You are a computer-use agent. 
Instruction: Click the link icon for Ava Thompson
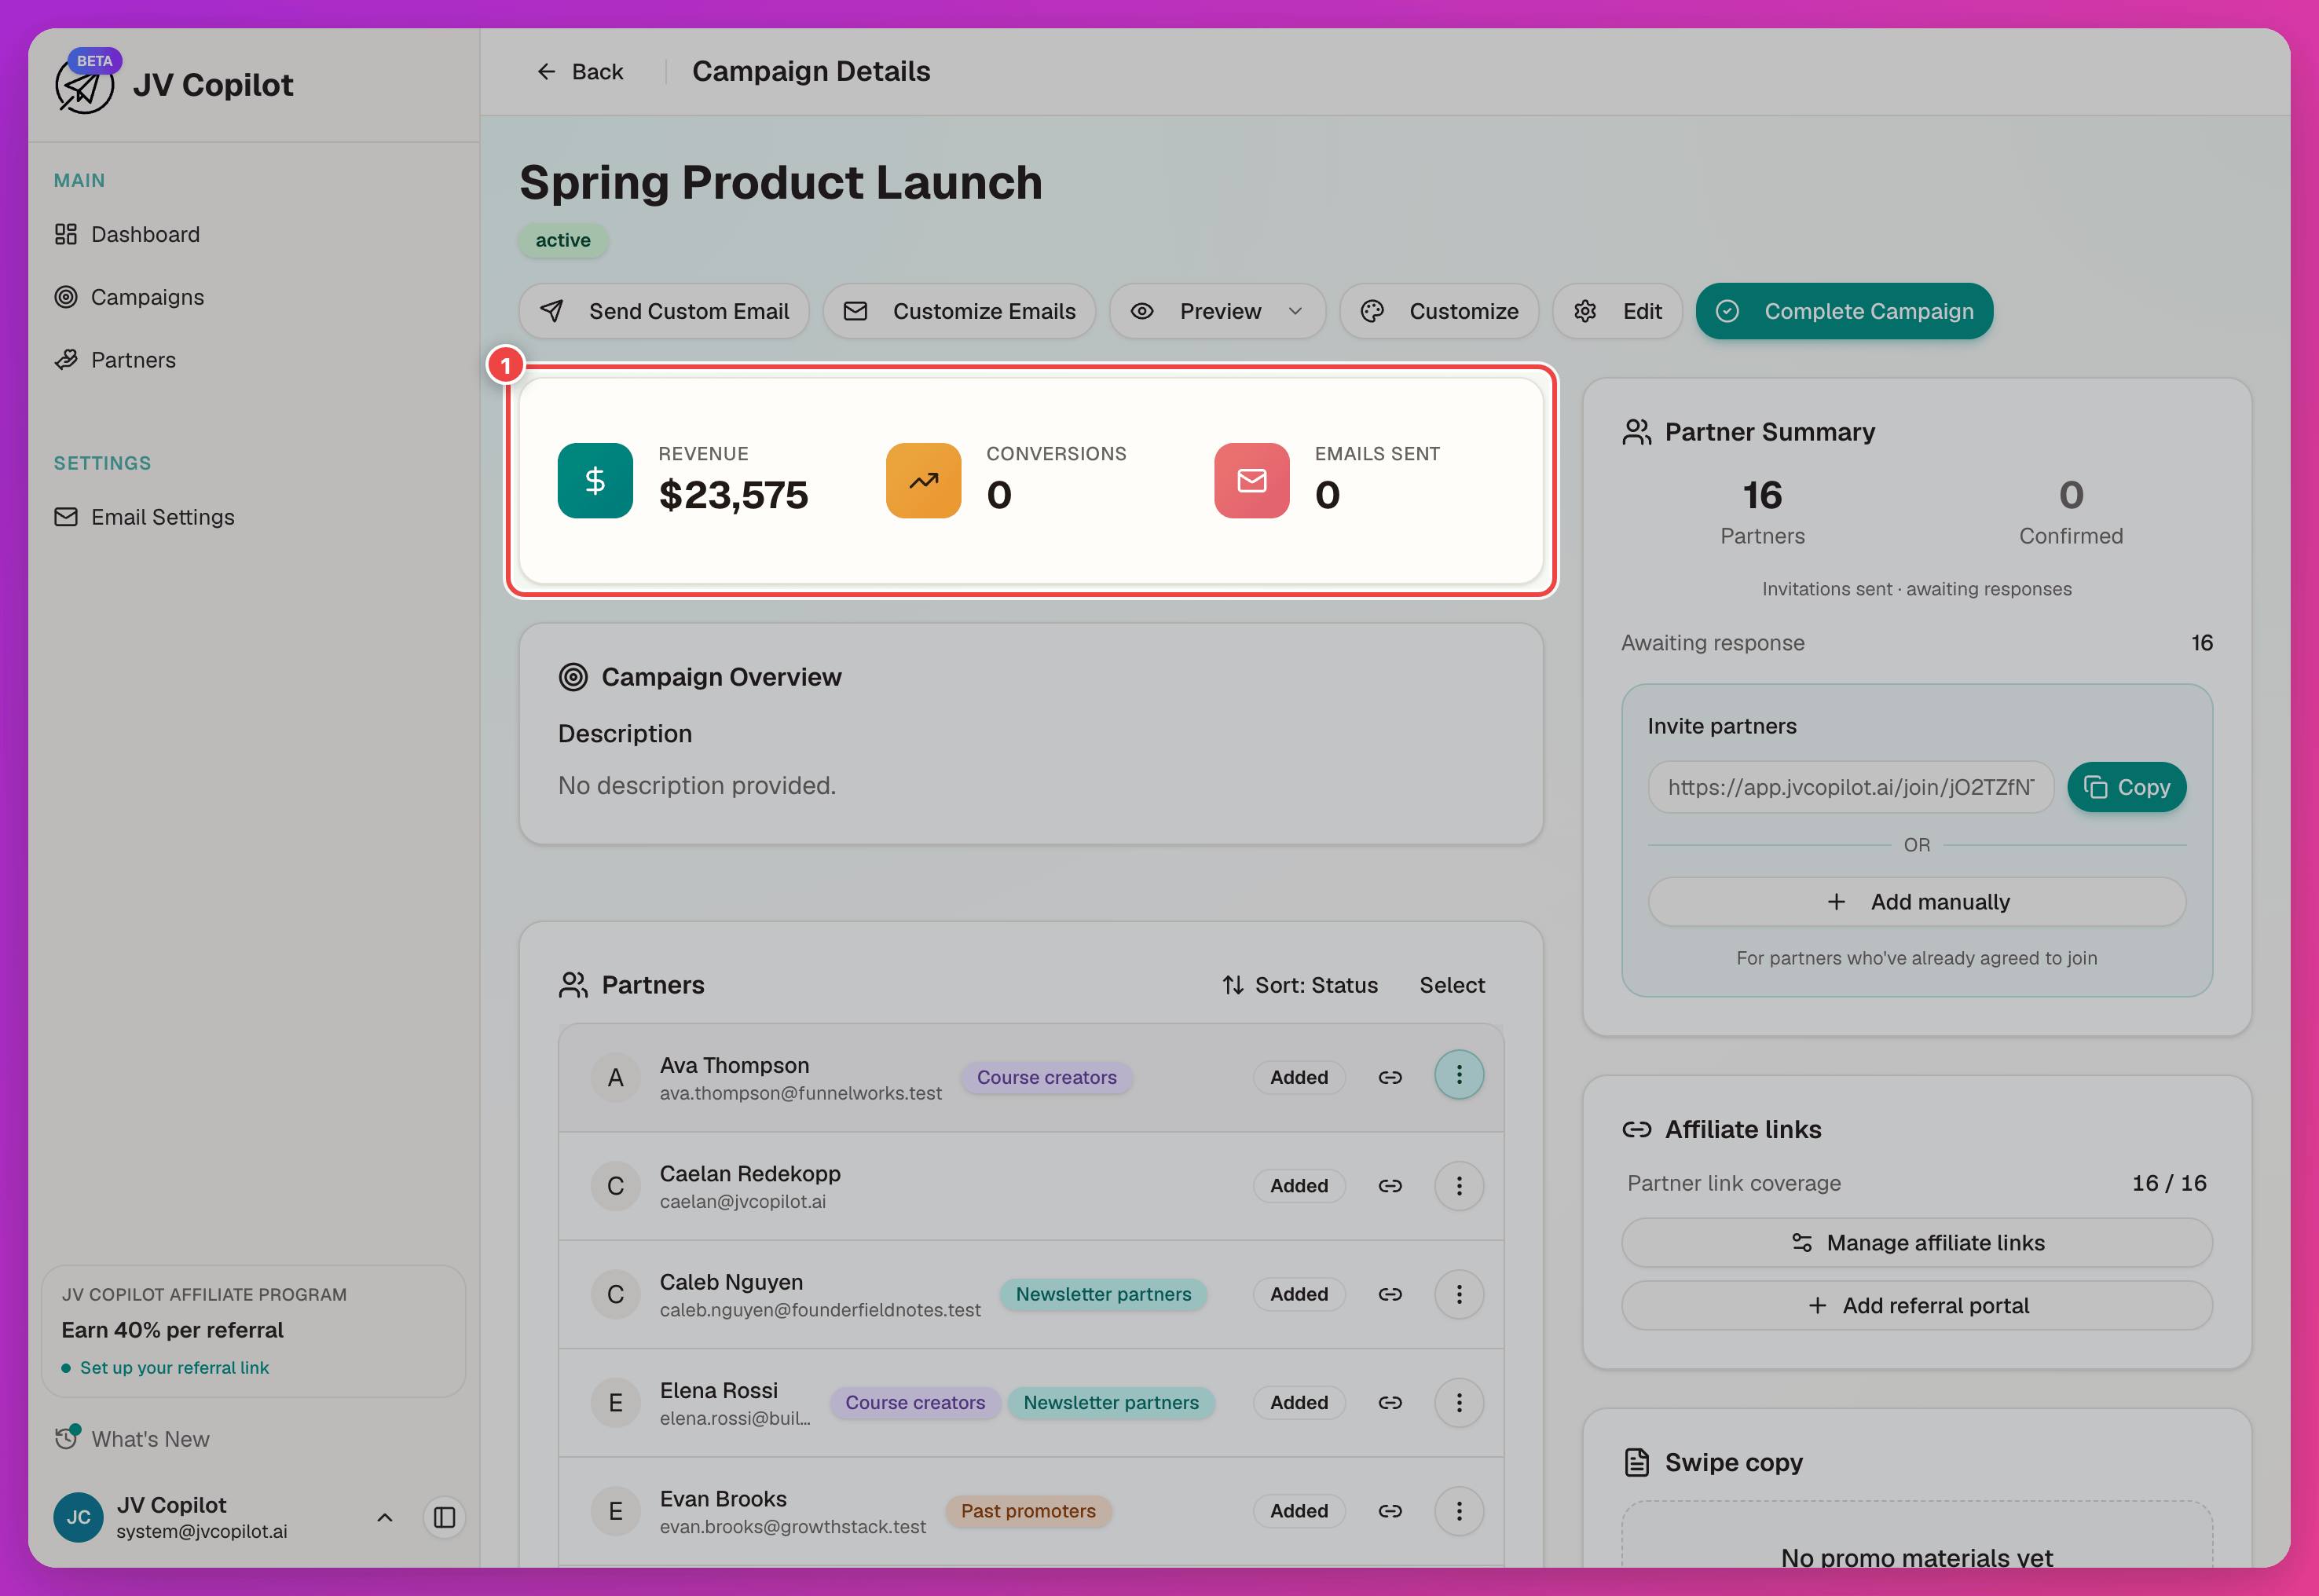1390,1078
